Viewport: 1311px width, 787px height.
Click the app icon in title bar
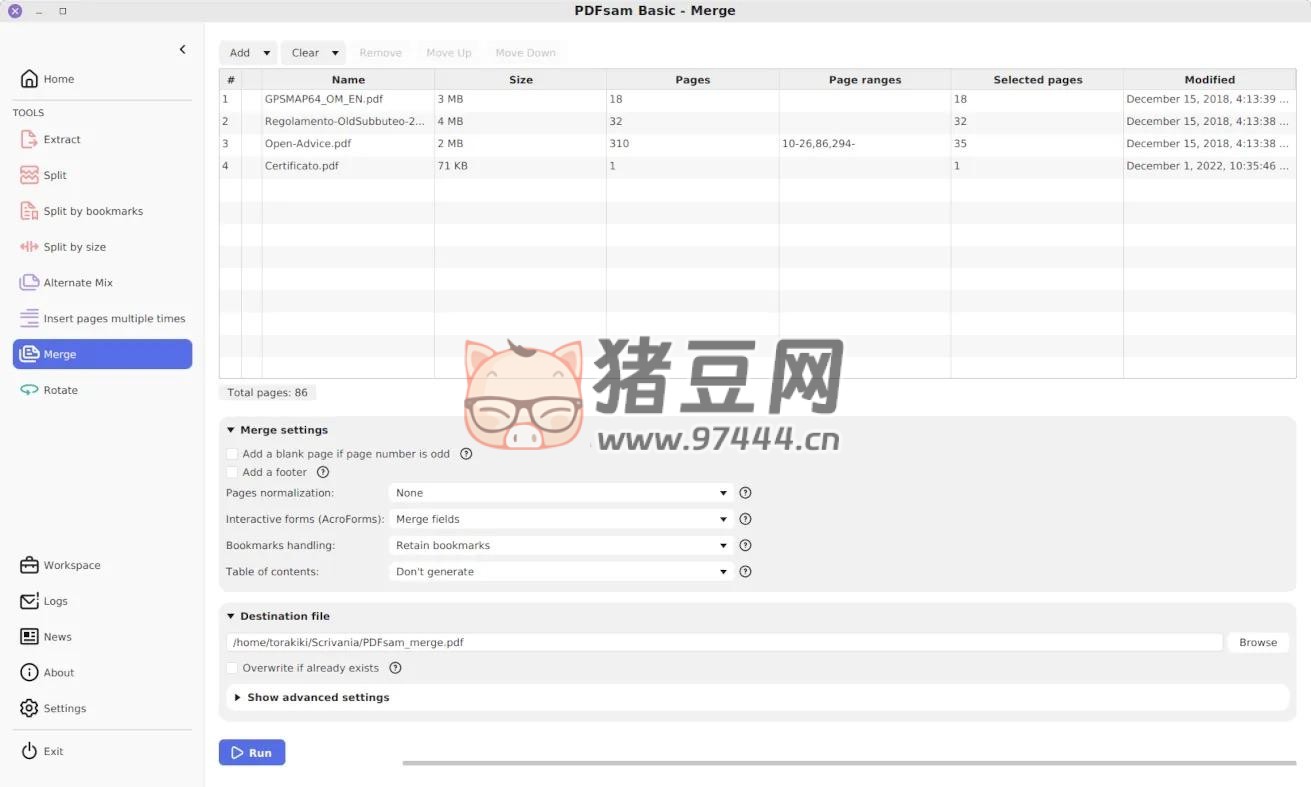click(15, 11)
